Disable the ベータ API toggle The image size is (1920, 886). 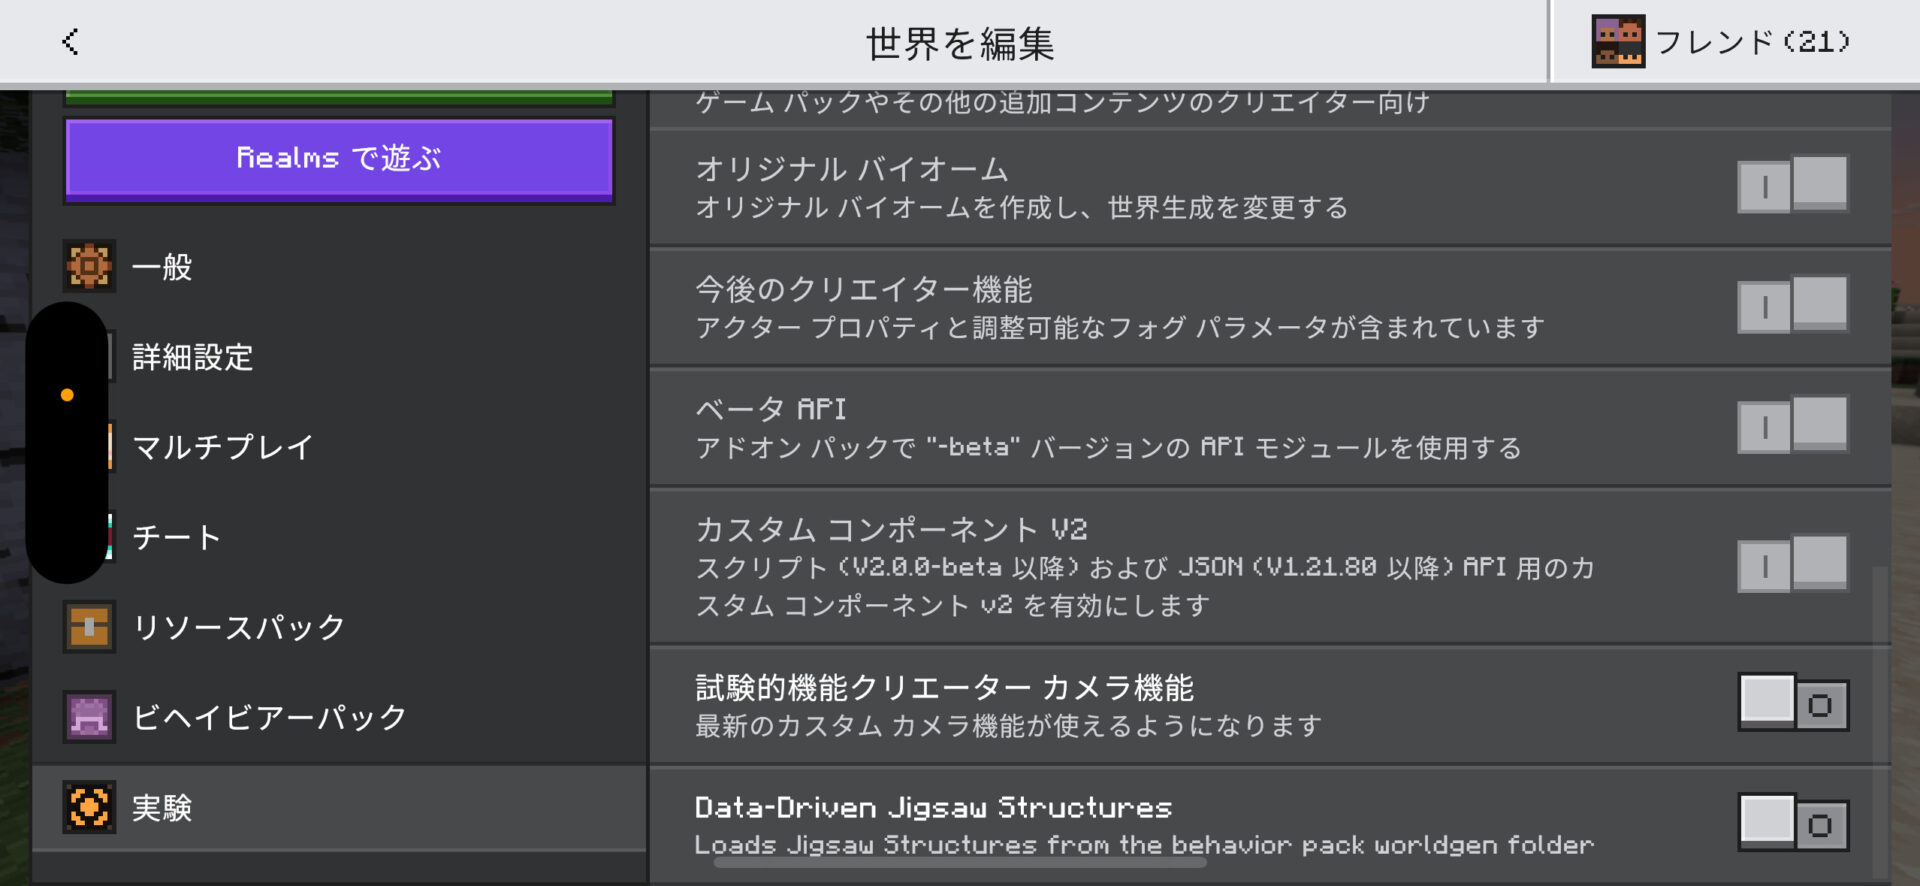pyautogui.click(x=1792, y=425)
